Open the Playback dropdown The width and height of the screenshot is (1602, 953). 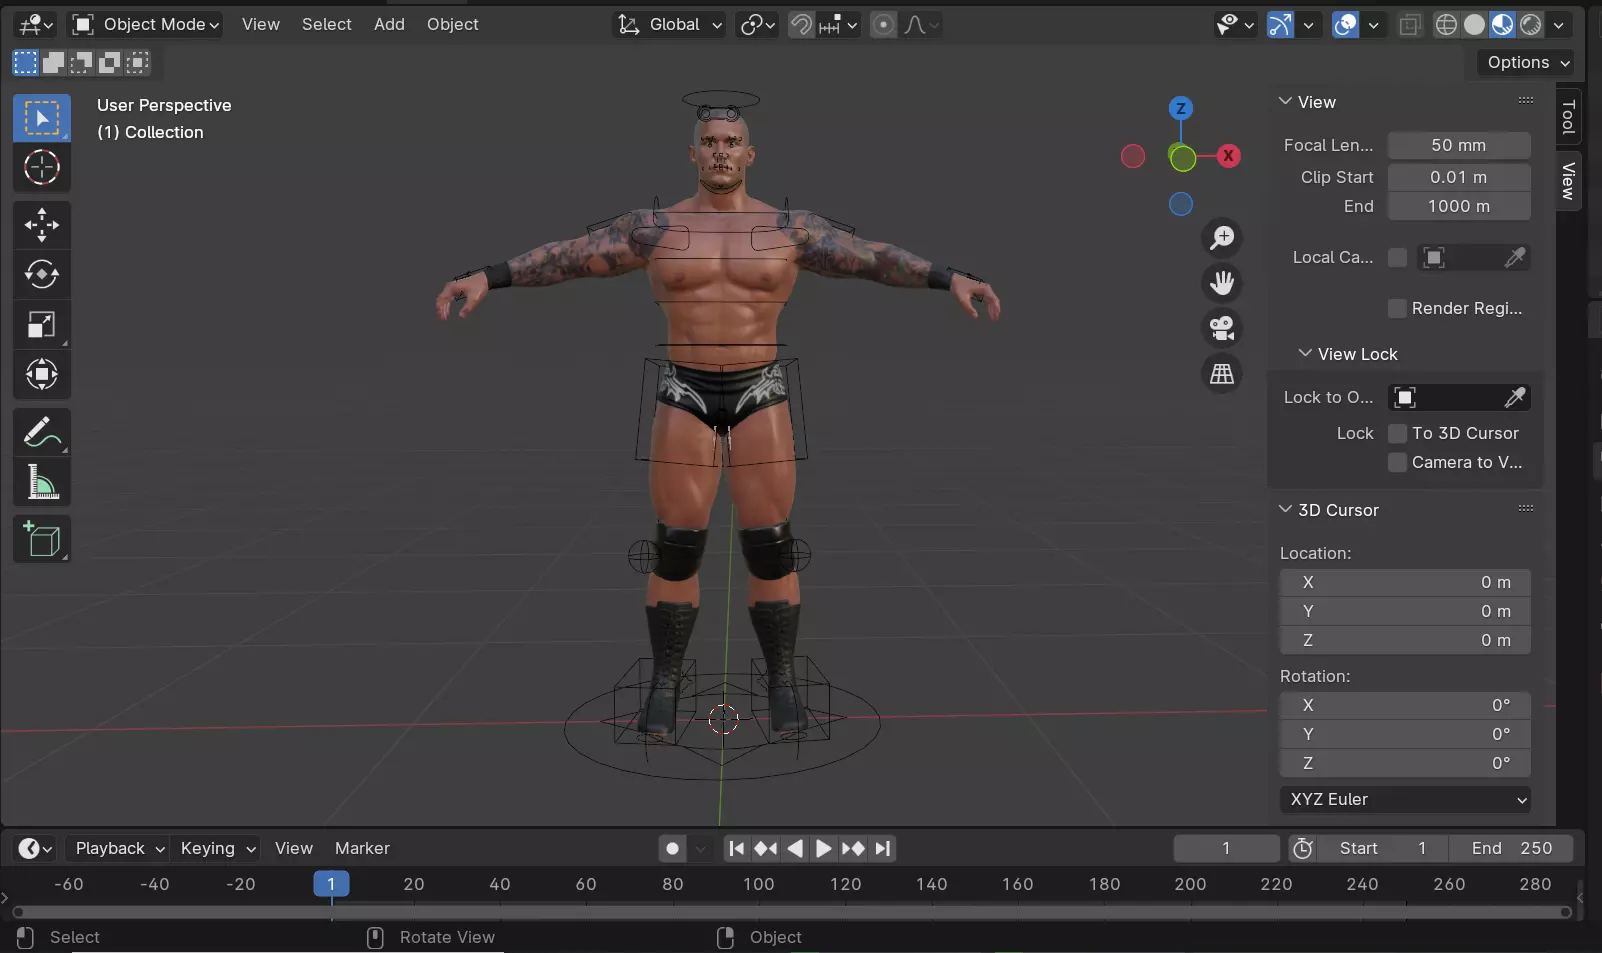point(118,848)
